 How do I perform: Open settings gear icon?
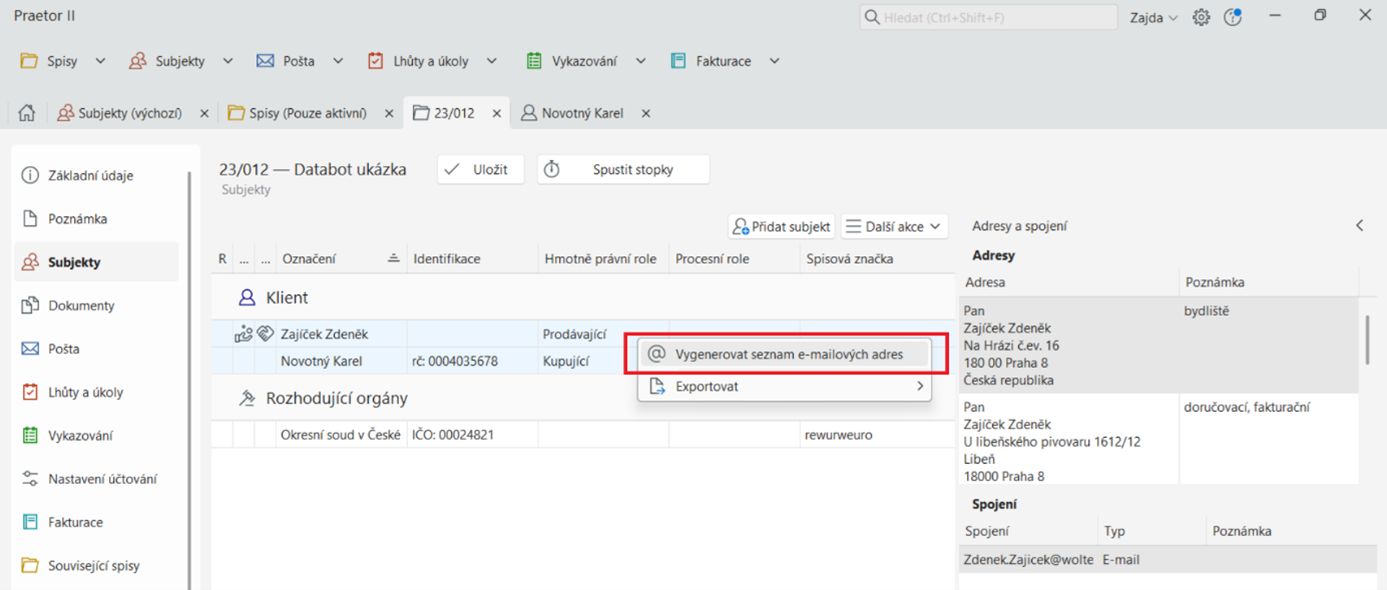click(x=1201, y=17)
